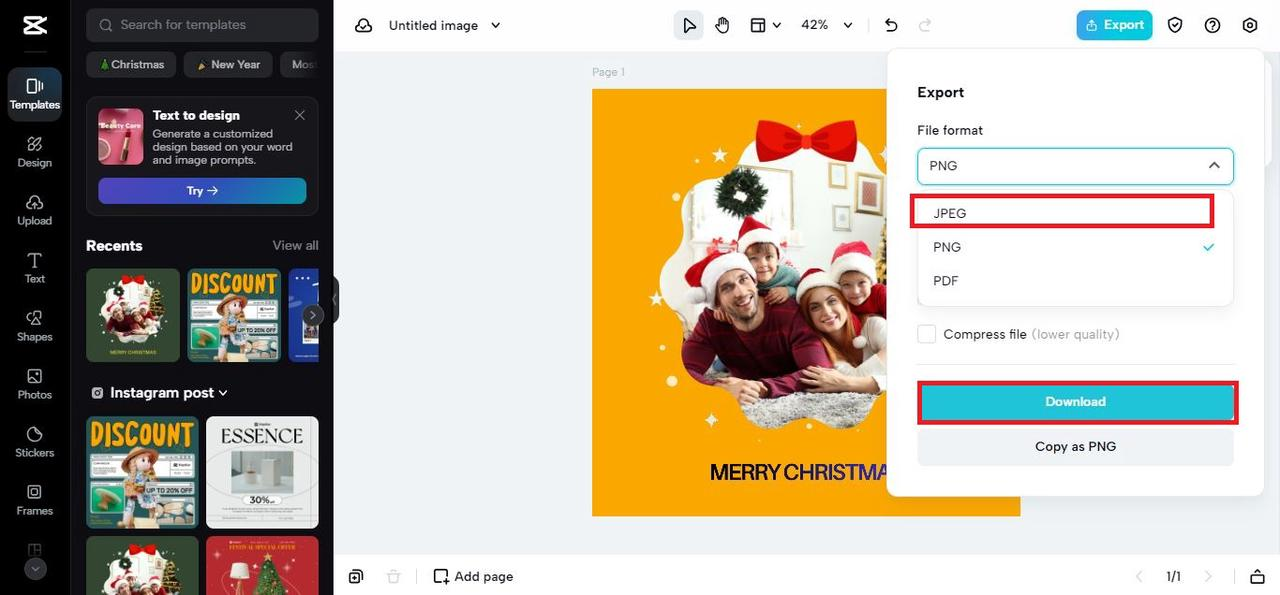
Task: Click the Try button
Action: 202,191
